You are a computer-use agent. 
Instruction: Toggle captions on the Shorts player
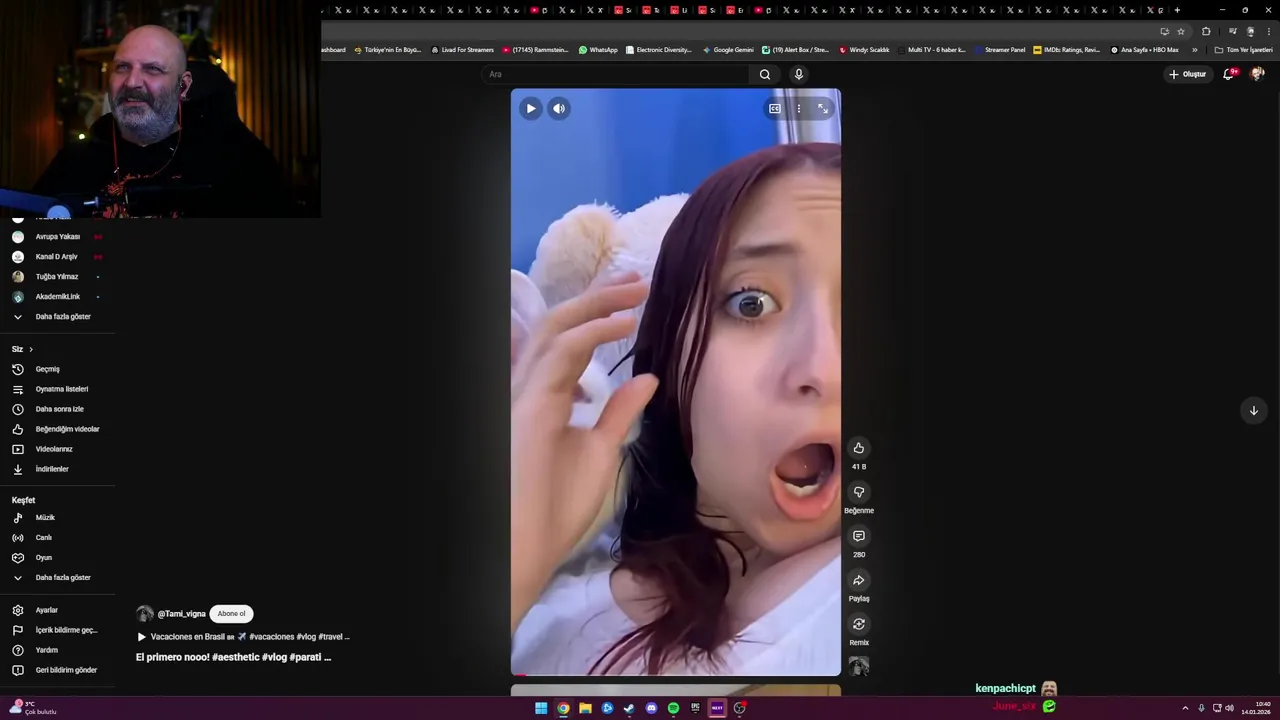click(775, 109)
